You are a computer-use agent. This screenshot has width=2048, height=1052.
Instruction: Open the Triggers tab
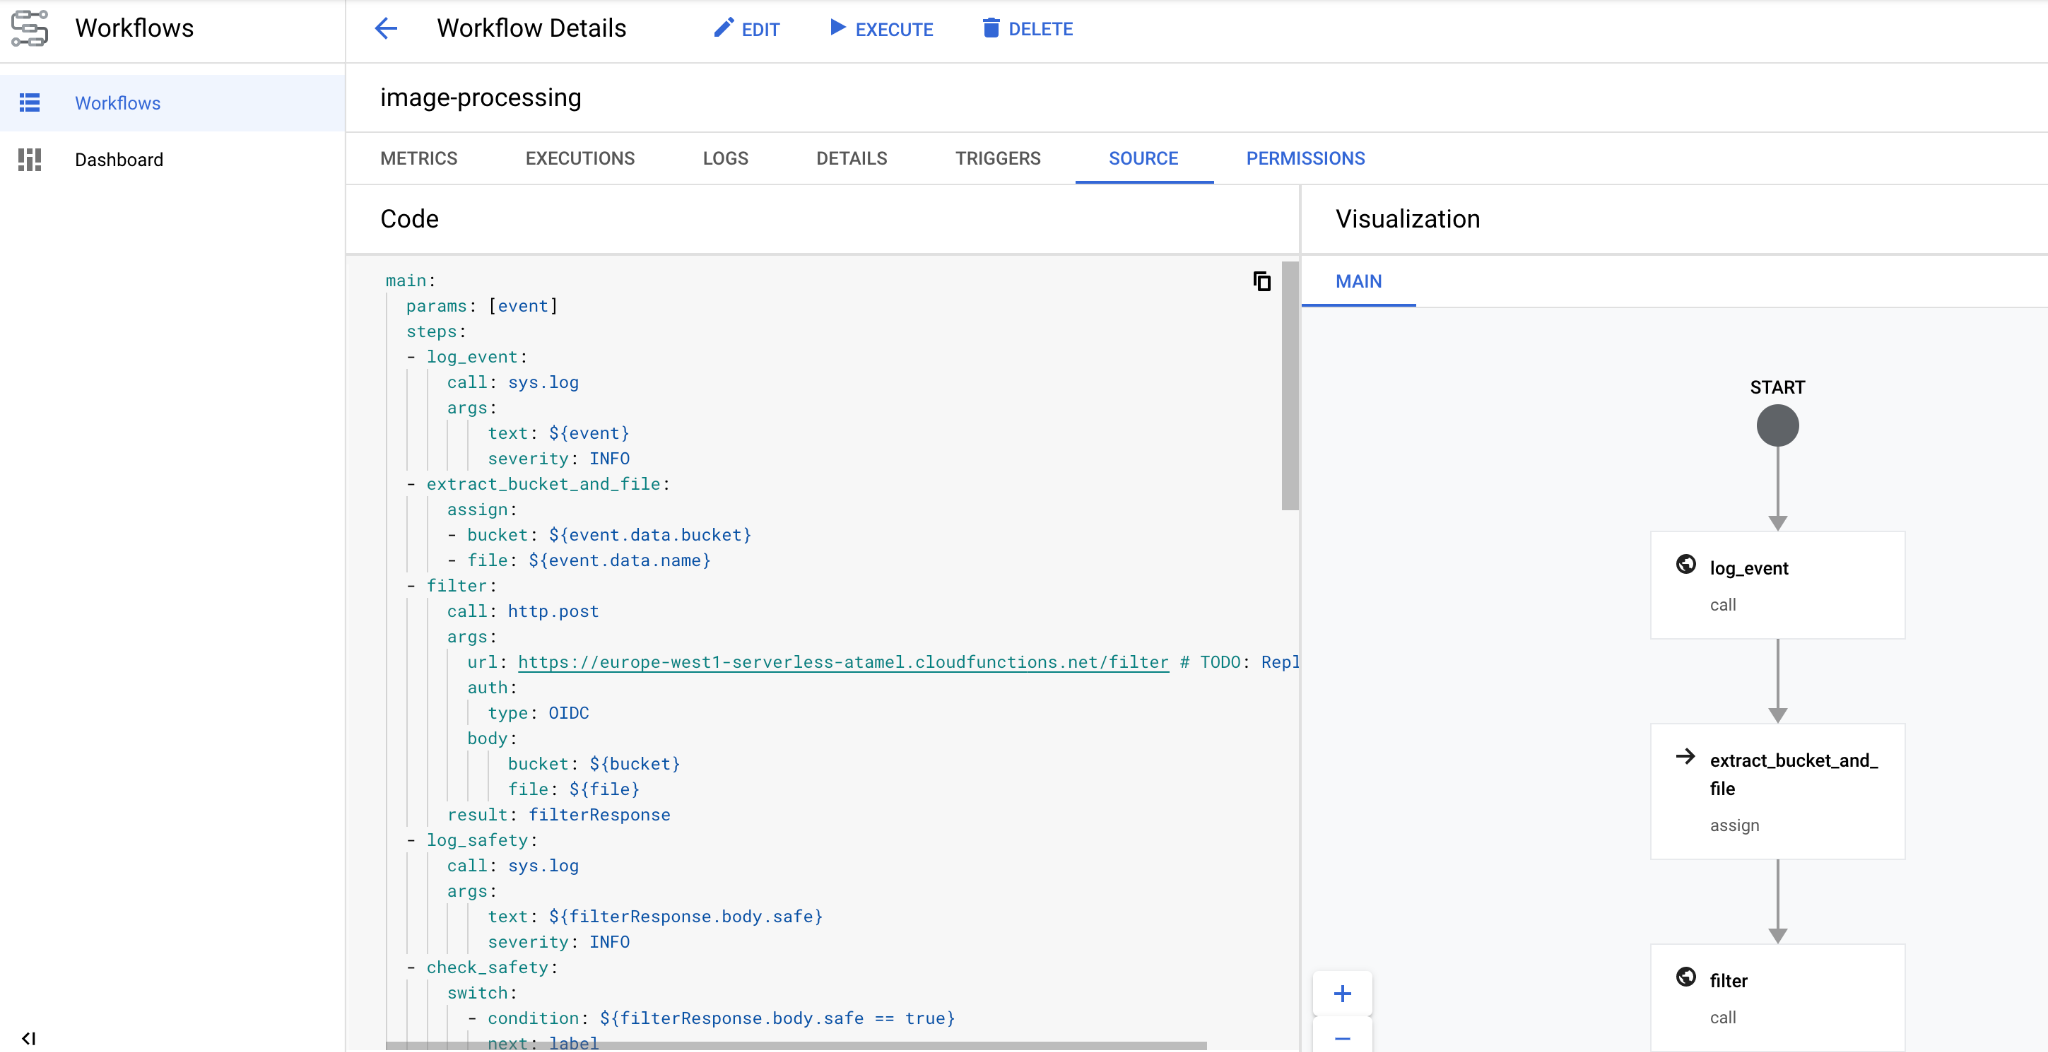click(x=997, y=158)
